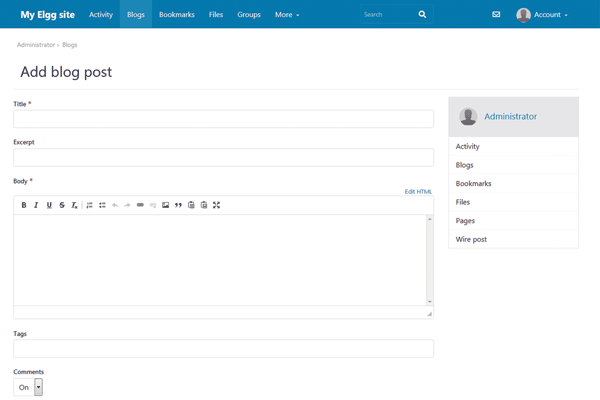600x400 pixels.
Task: Open the Account dropdown menu
Action: pos(542,15)
